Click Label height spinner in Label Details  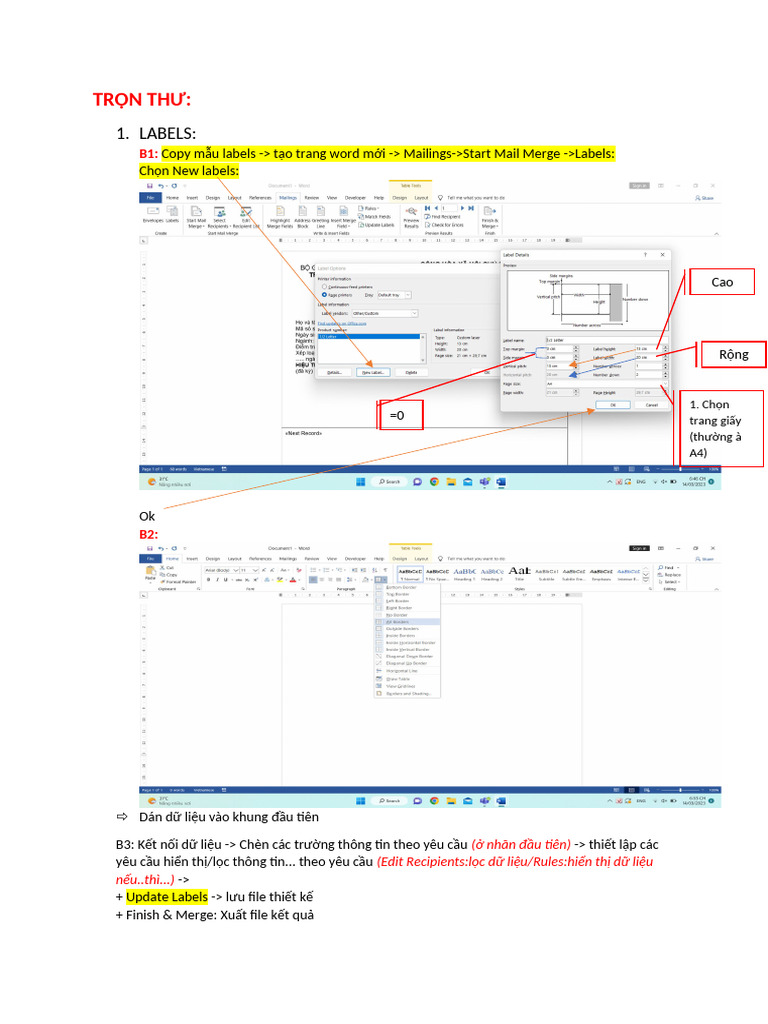click(x=665, y=349)
